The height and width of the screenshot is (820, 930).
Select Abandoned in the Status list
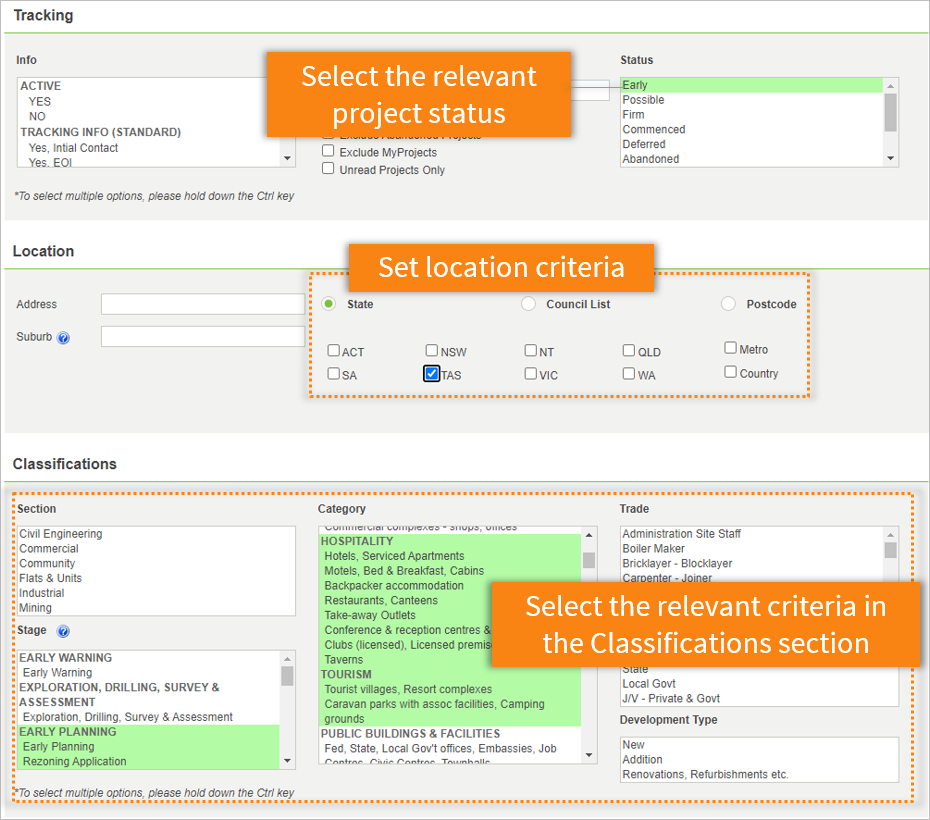point(751,159)
